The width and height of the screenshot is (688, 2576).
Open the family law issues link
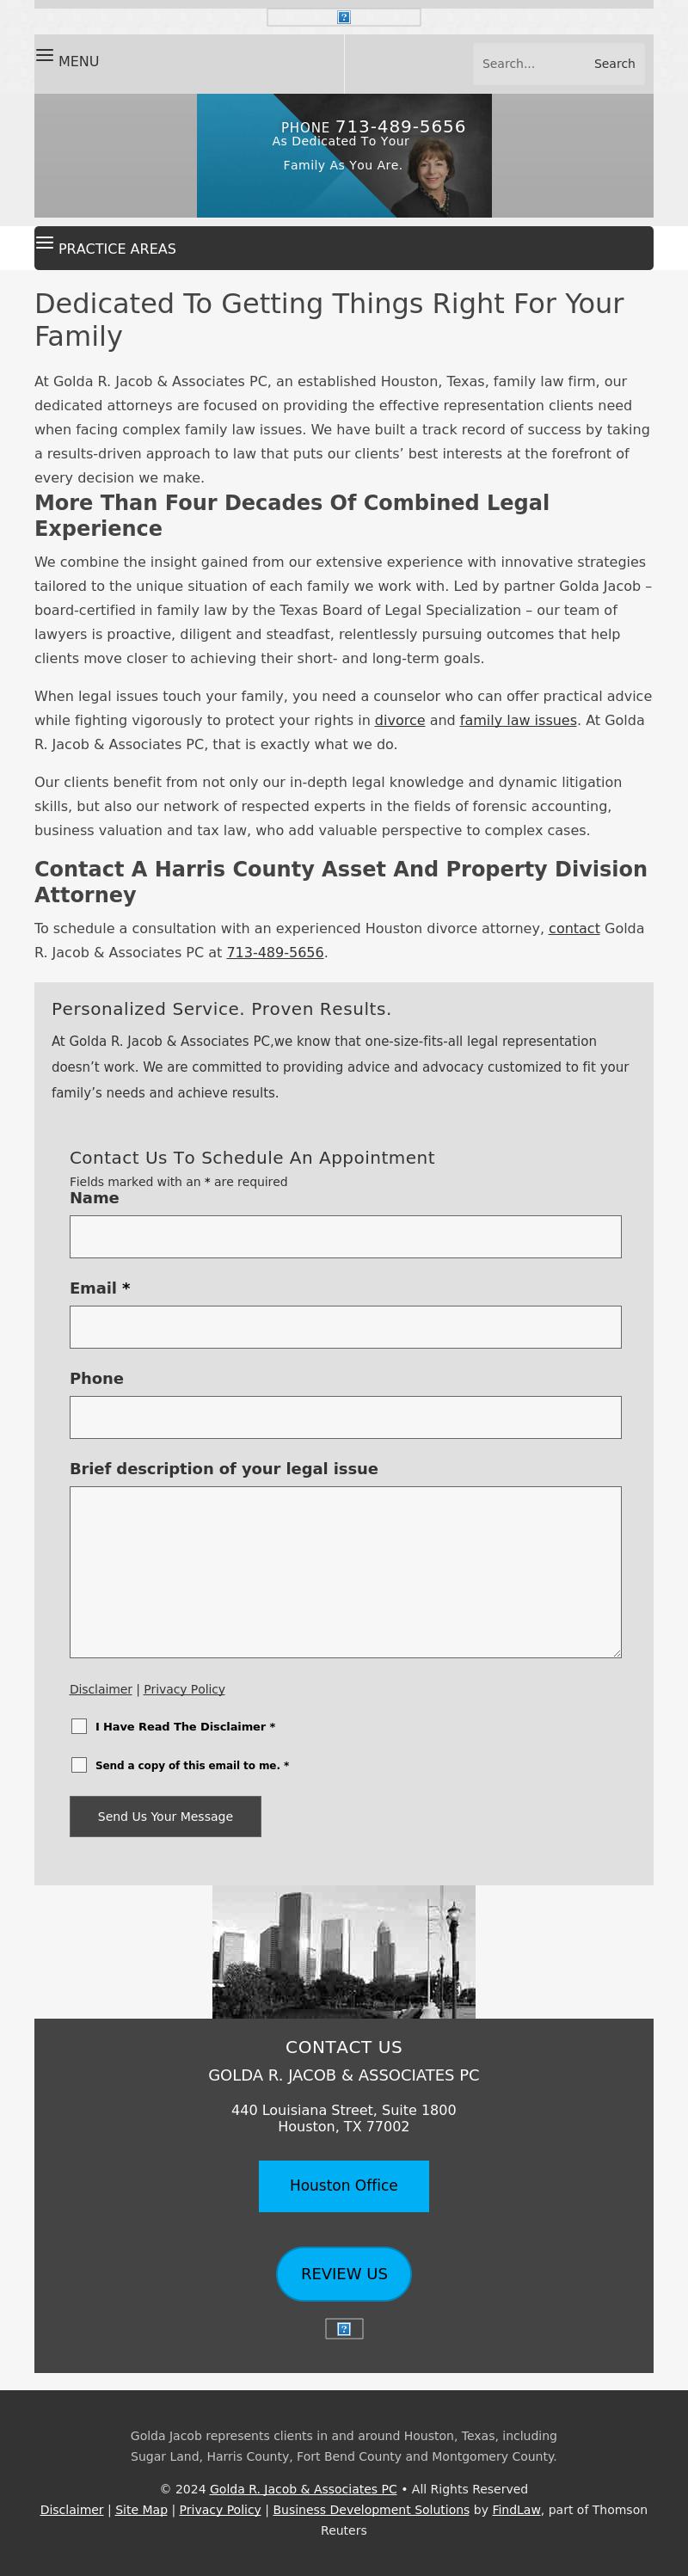(x=518, y=720)
